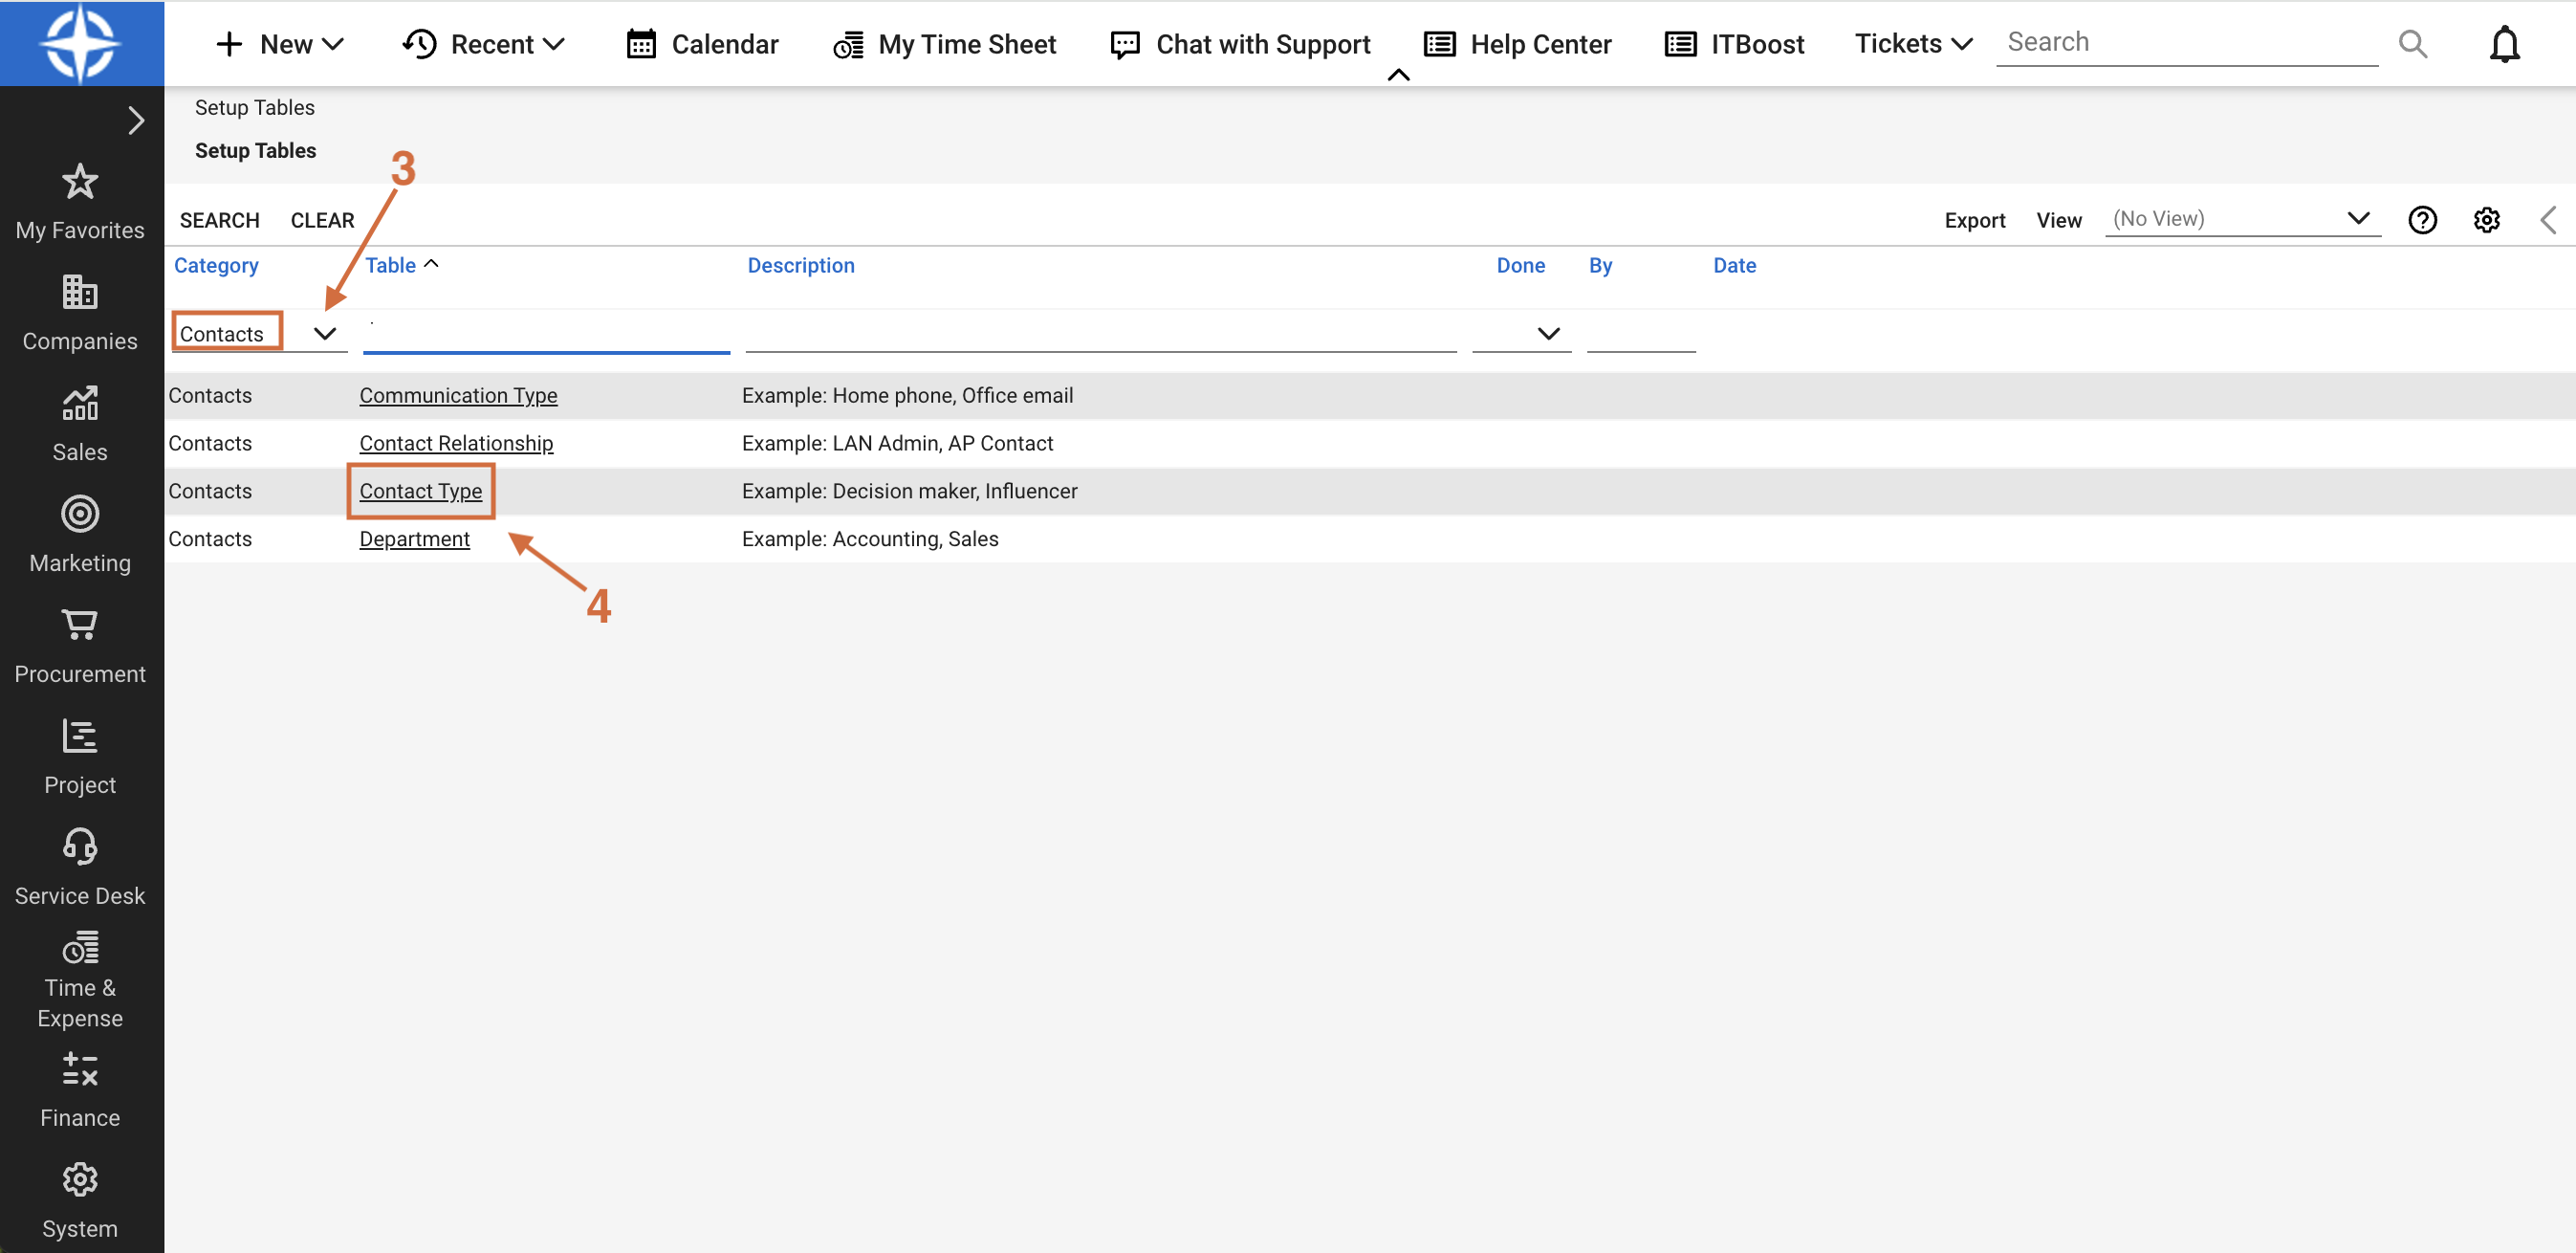Open the table settings gear icon
2576x1253 pixels.
(x=2487, y=219)
